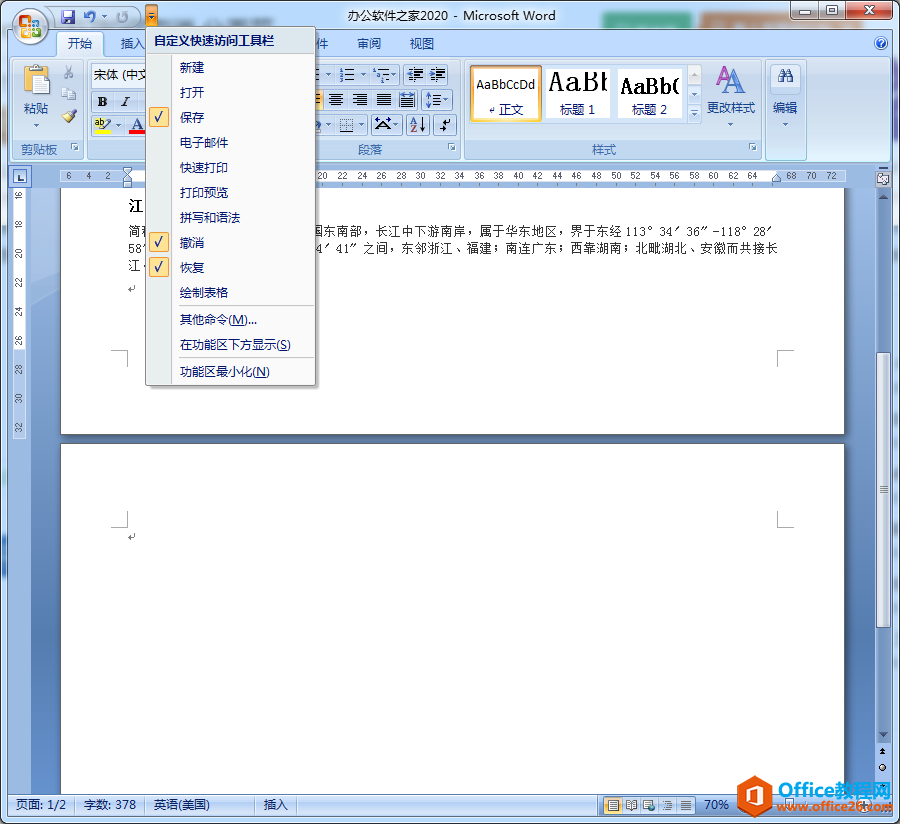Switch to the 审阅 ribbon tab
Viewport: 900px width, 824px height.
(x=368, y=44)
